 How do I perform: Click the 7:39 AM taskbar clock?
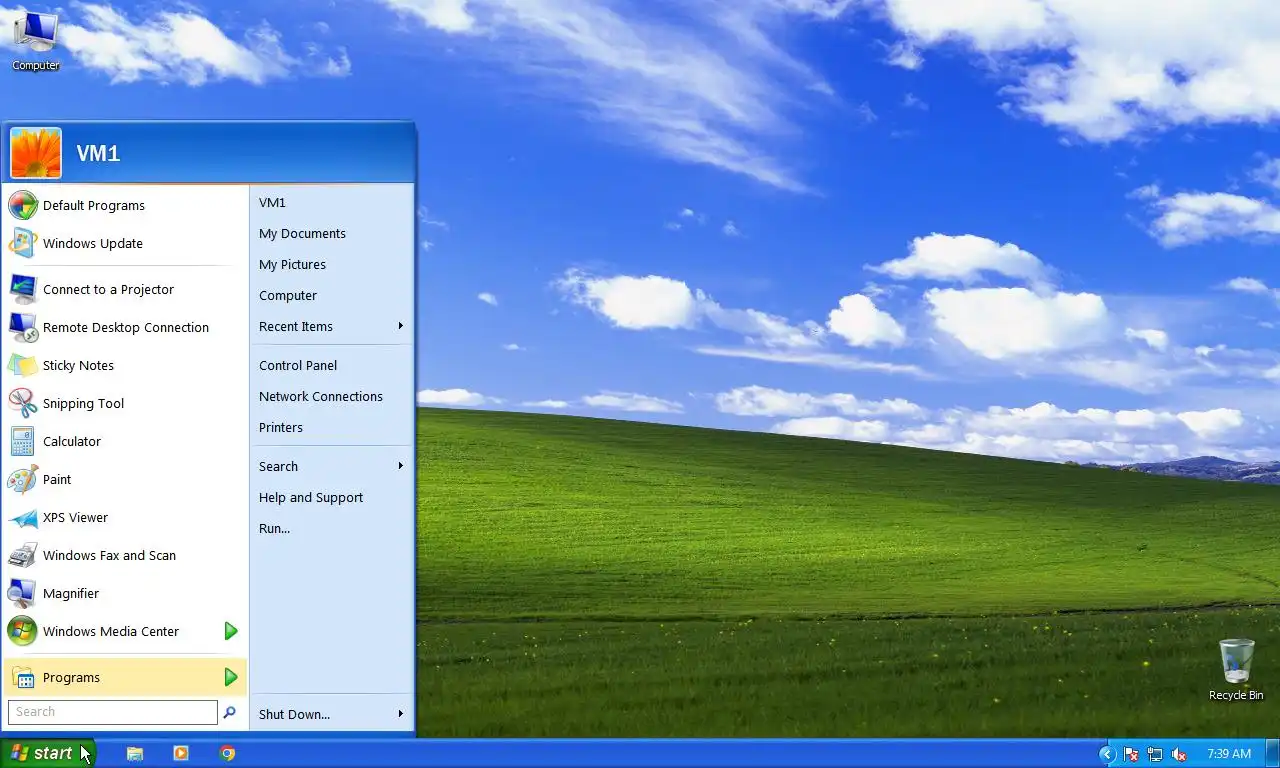point(1229,754)
